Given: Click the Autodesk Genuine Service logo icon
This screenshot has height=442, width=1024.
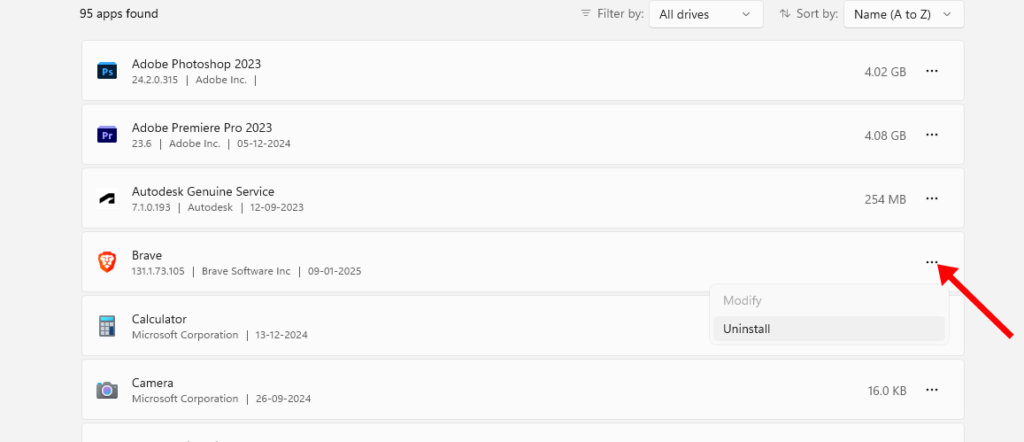Looking at the screenshot, I should (106, 198).
